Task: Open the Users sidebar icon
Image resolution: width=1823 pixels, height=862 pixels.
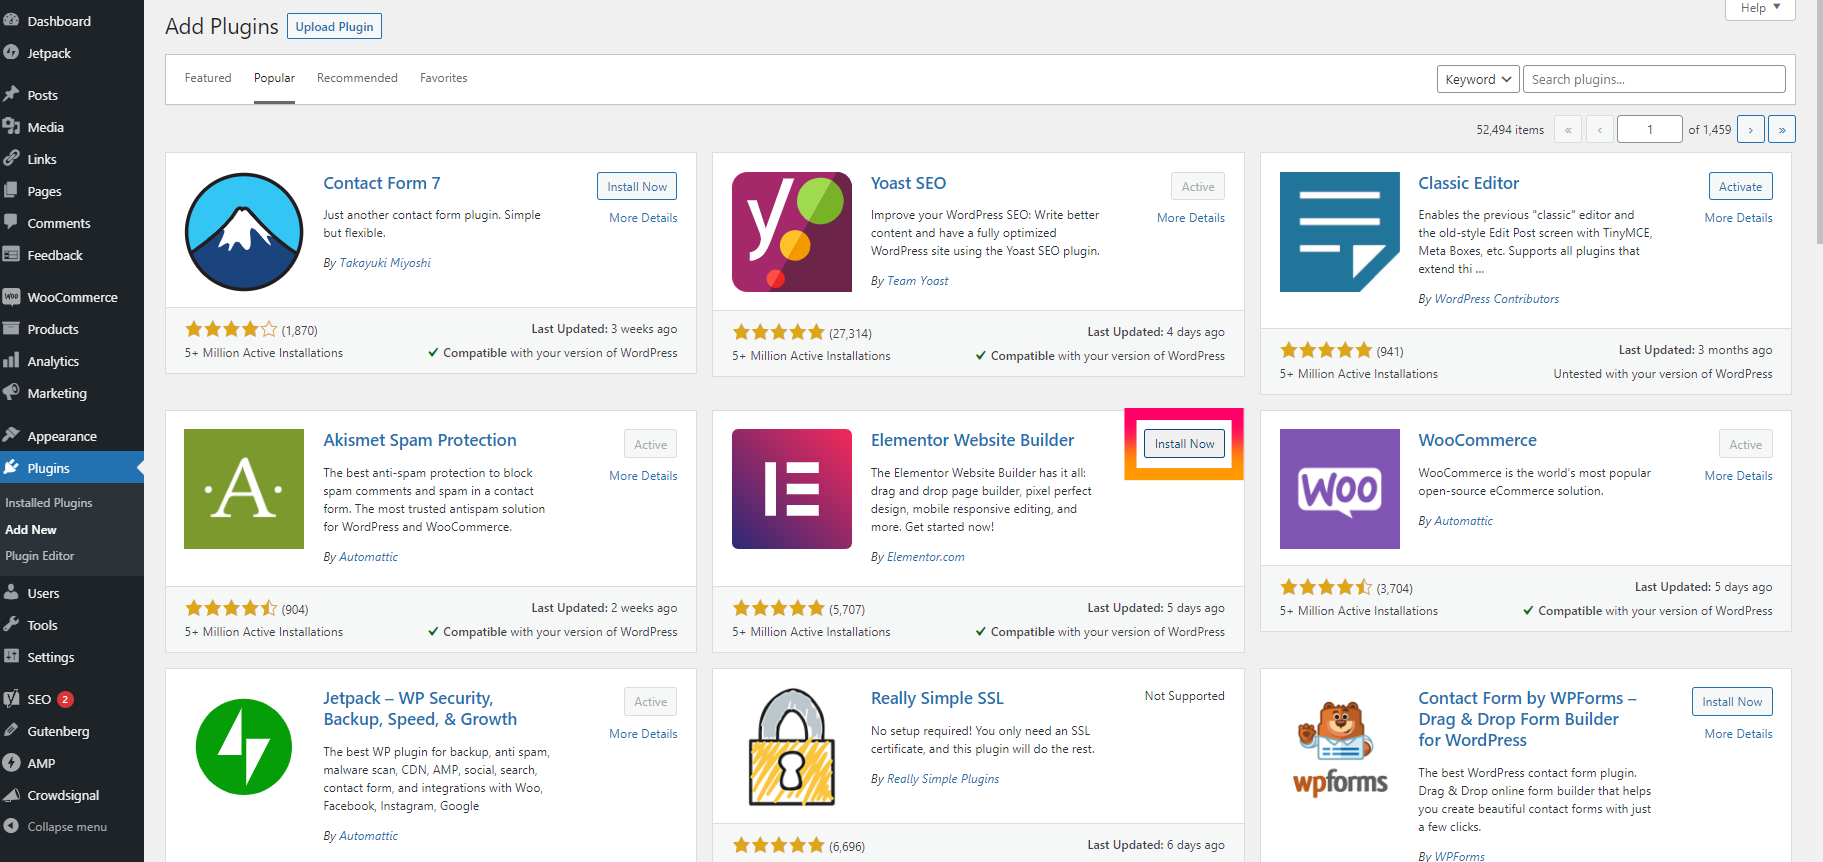Action: (x=11, y=592)
